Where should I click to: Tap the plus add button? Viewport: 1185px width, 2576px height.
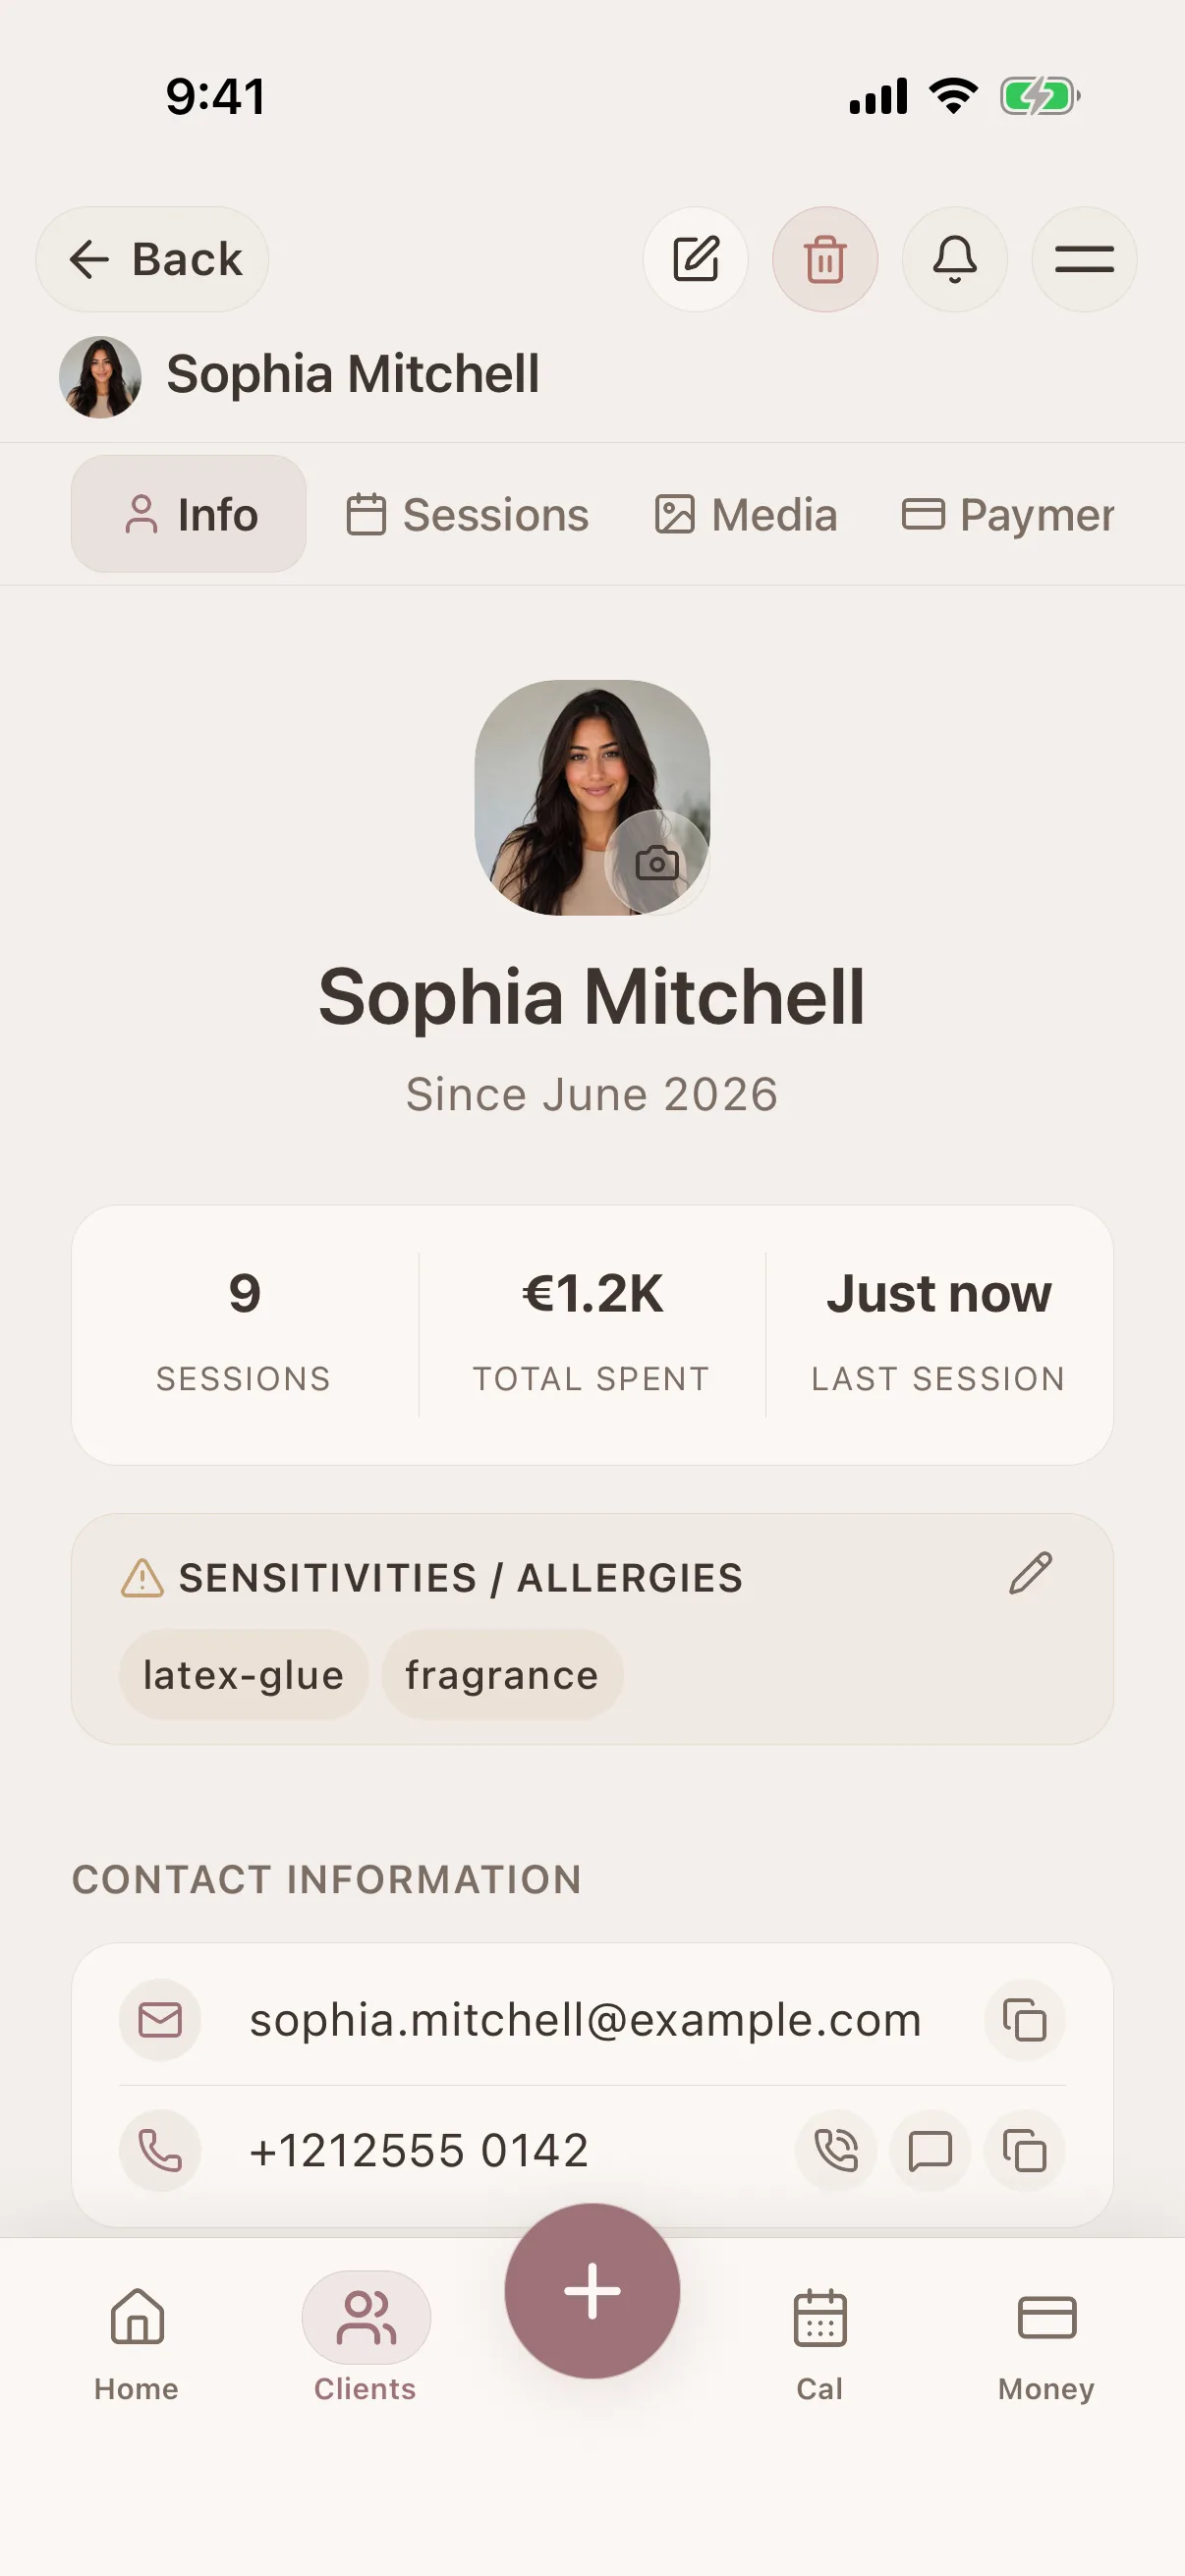tap(592, 2291)
